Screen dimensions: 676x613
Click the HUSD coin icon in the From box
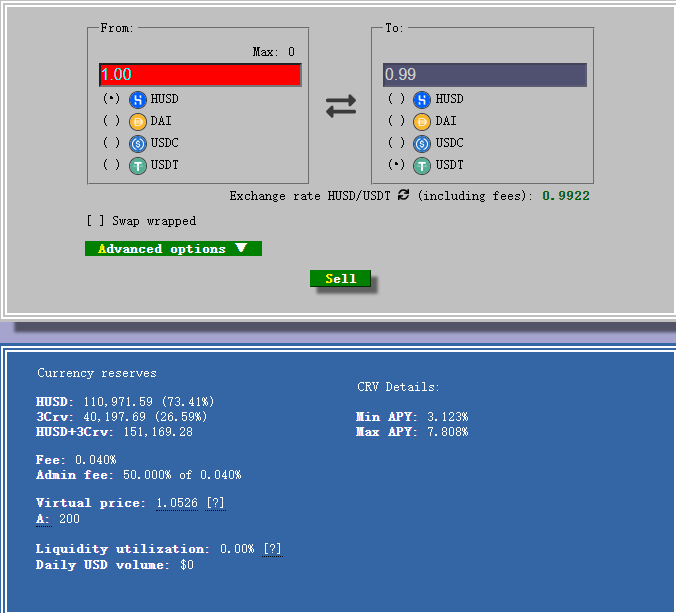(x=138, y=100)
